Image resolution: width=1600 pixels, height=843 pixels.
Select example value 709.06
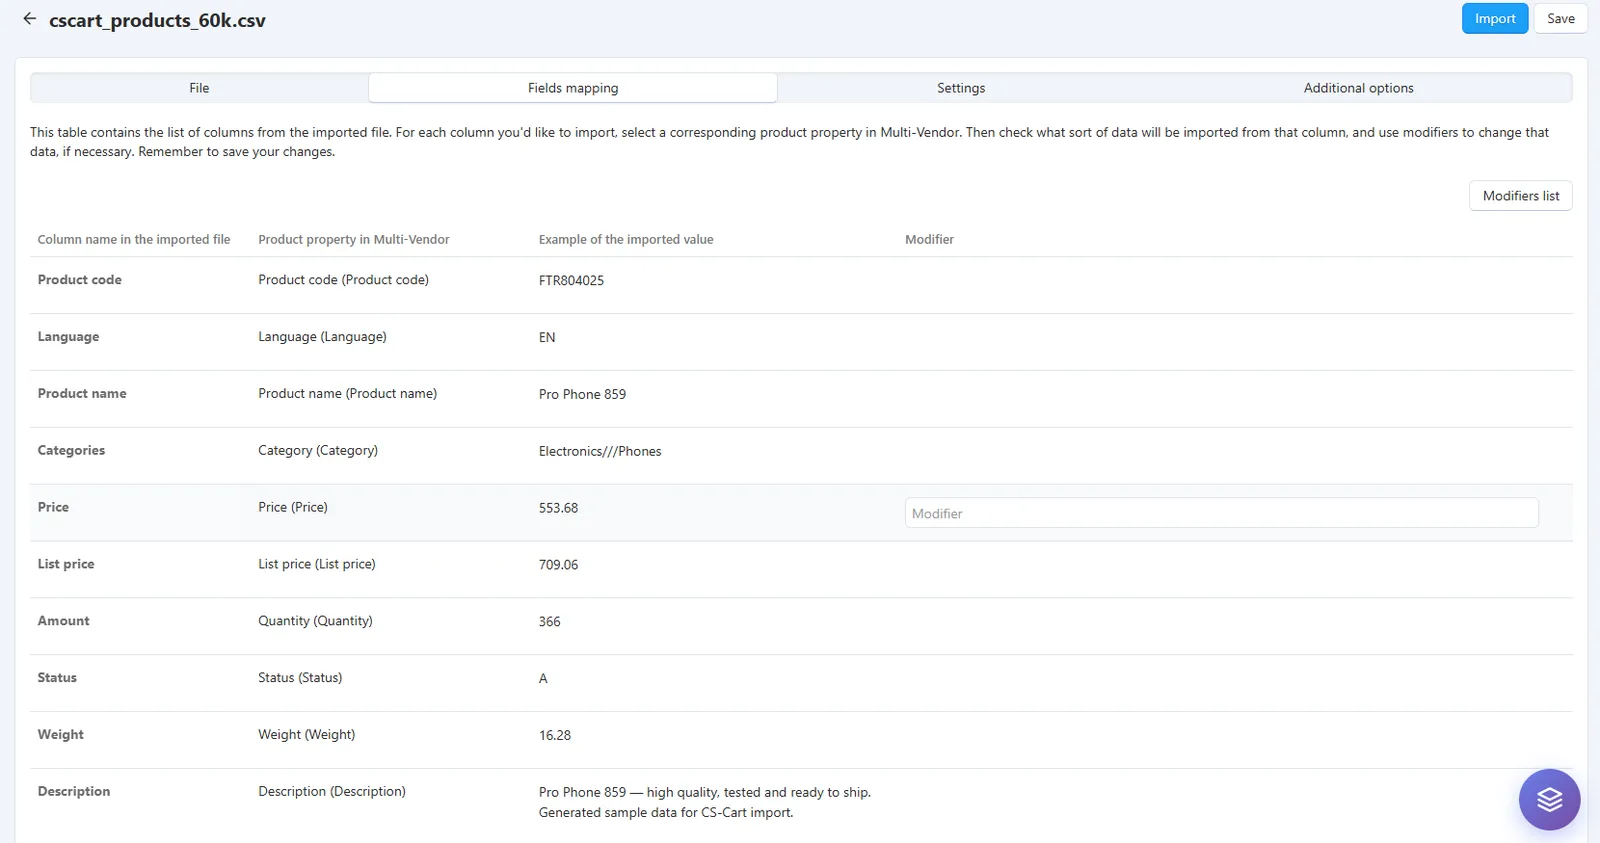pyautogui.click(x=558, y=565)
